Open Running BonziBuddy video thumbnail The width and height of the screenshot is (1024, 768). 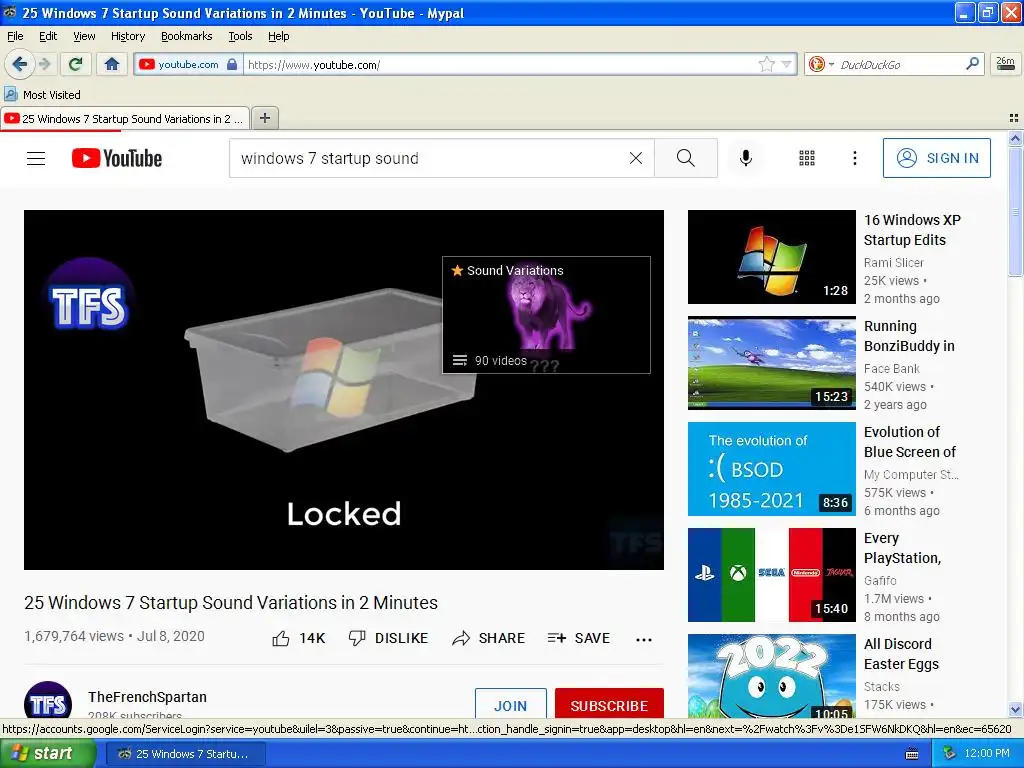pyautogui.click(x=771, y=363)
